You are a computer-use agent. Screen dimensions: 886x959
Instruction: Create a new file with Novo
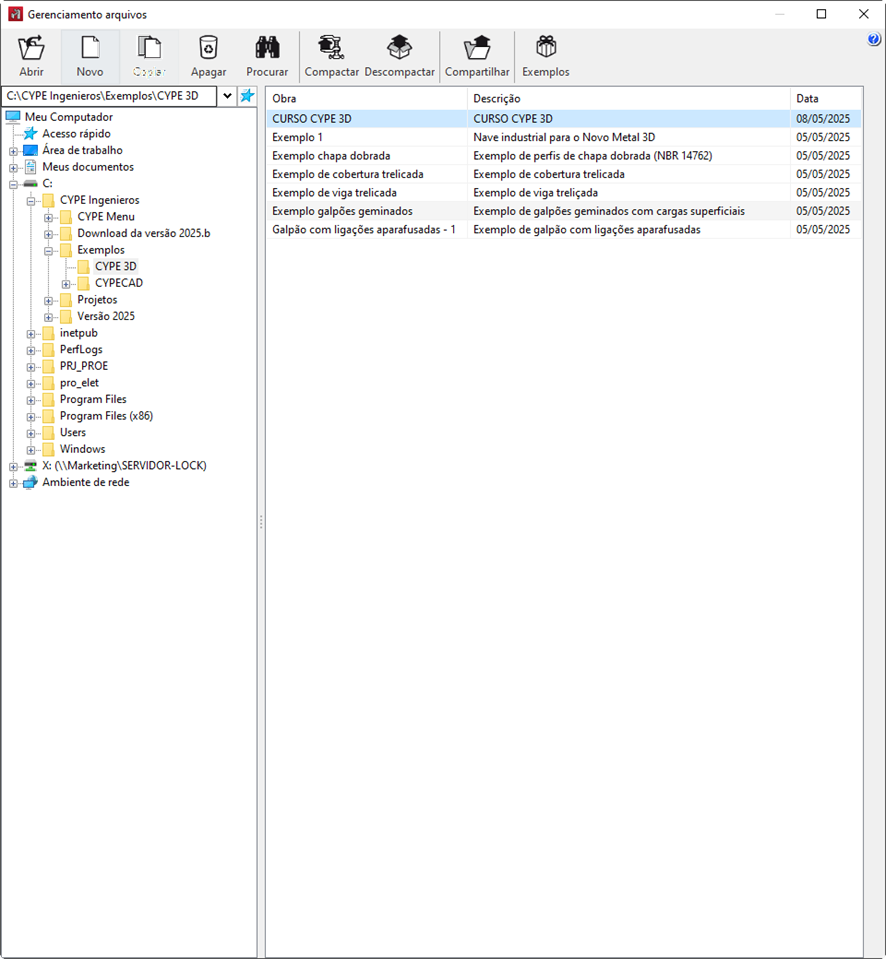click(x=90, y=56)
